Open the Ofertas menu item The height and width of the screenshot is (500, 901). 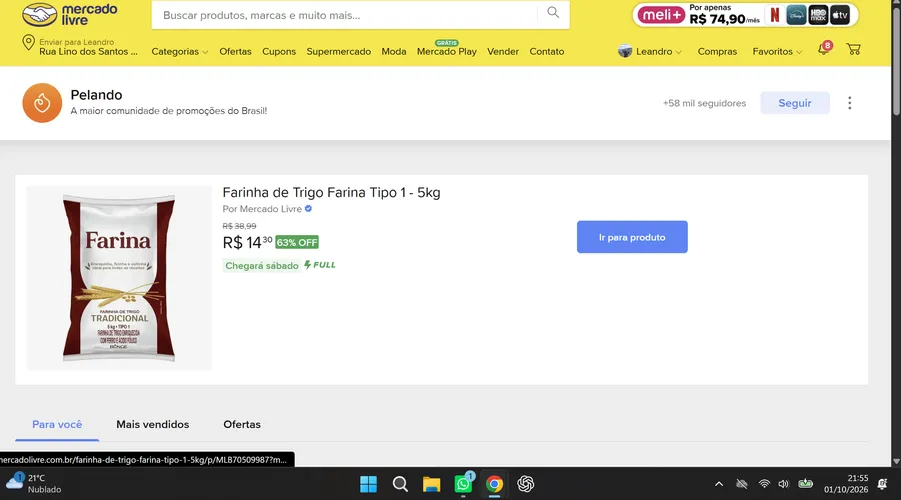click(x=235, y=51)
